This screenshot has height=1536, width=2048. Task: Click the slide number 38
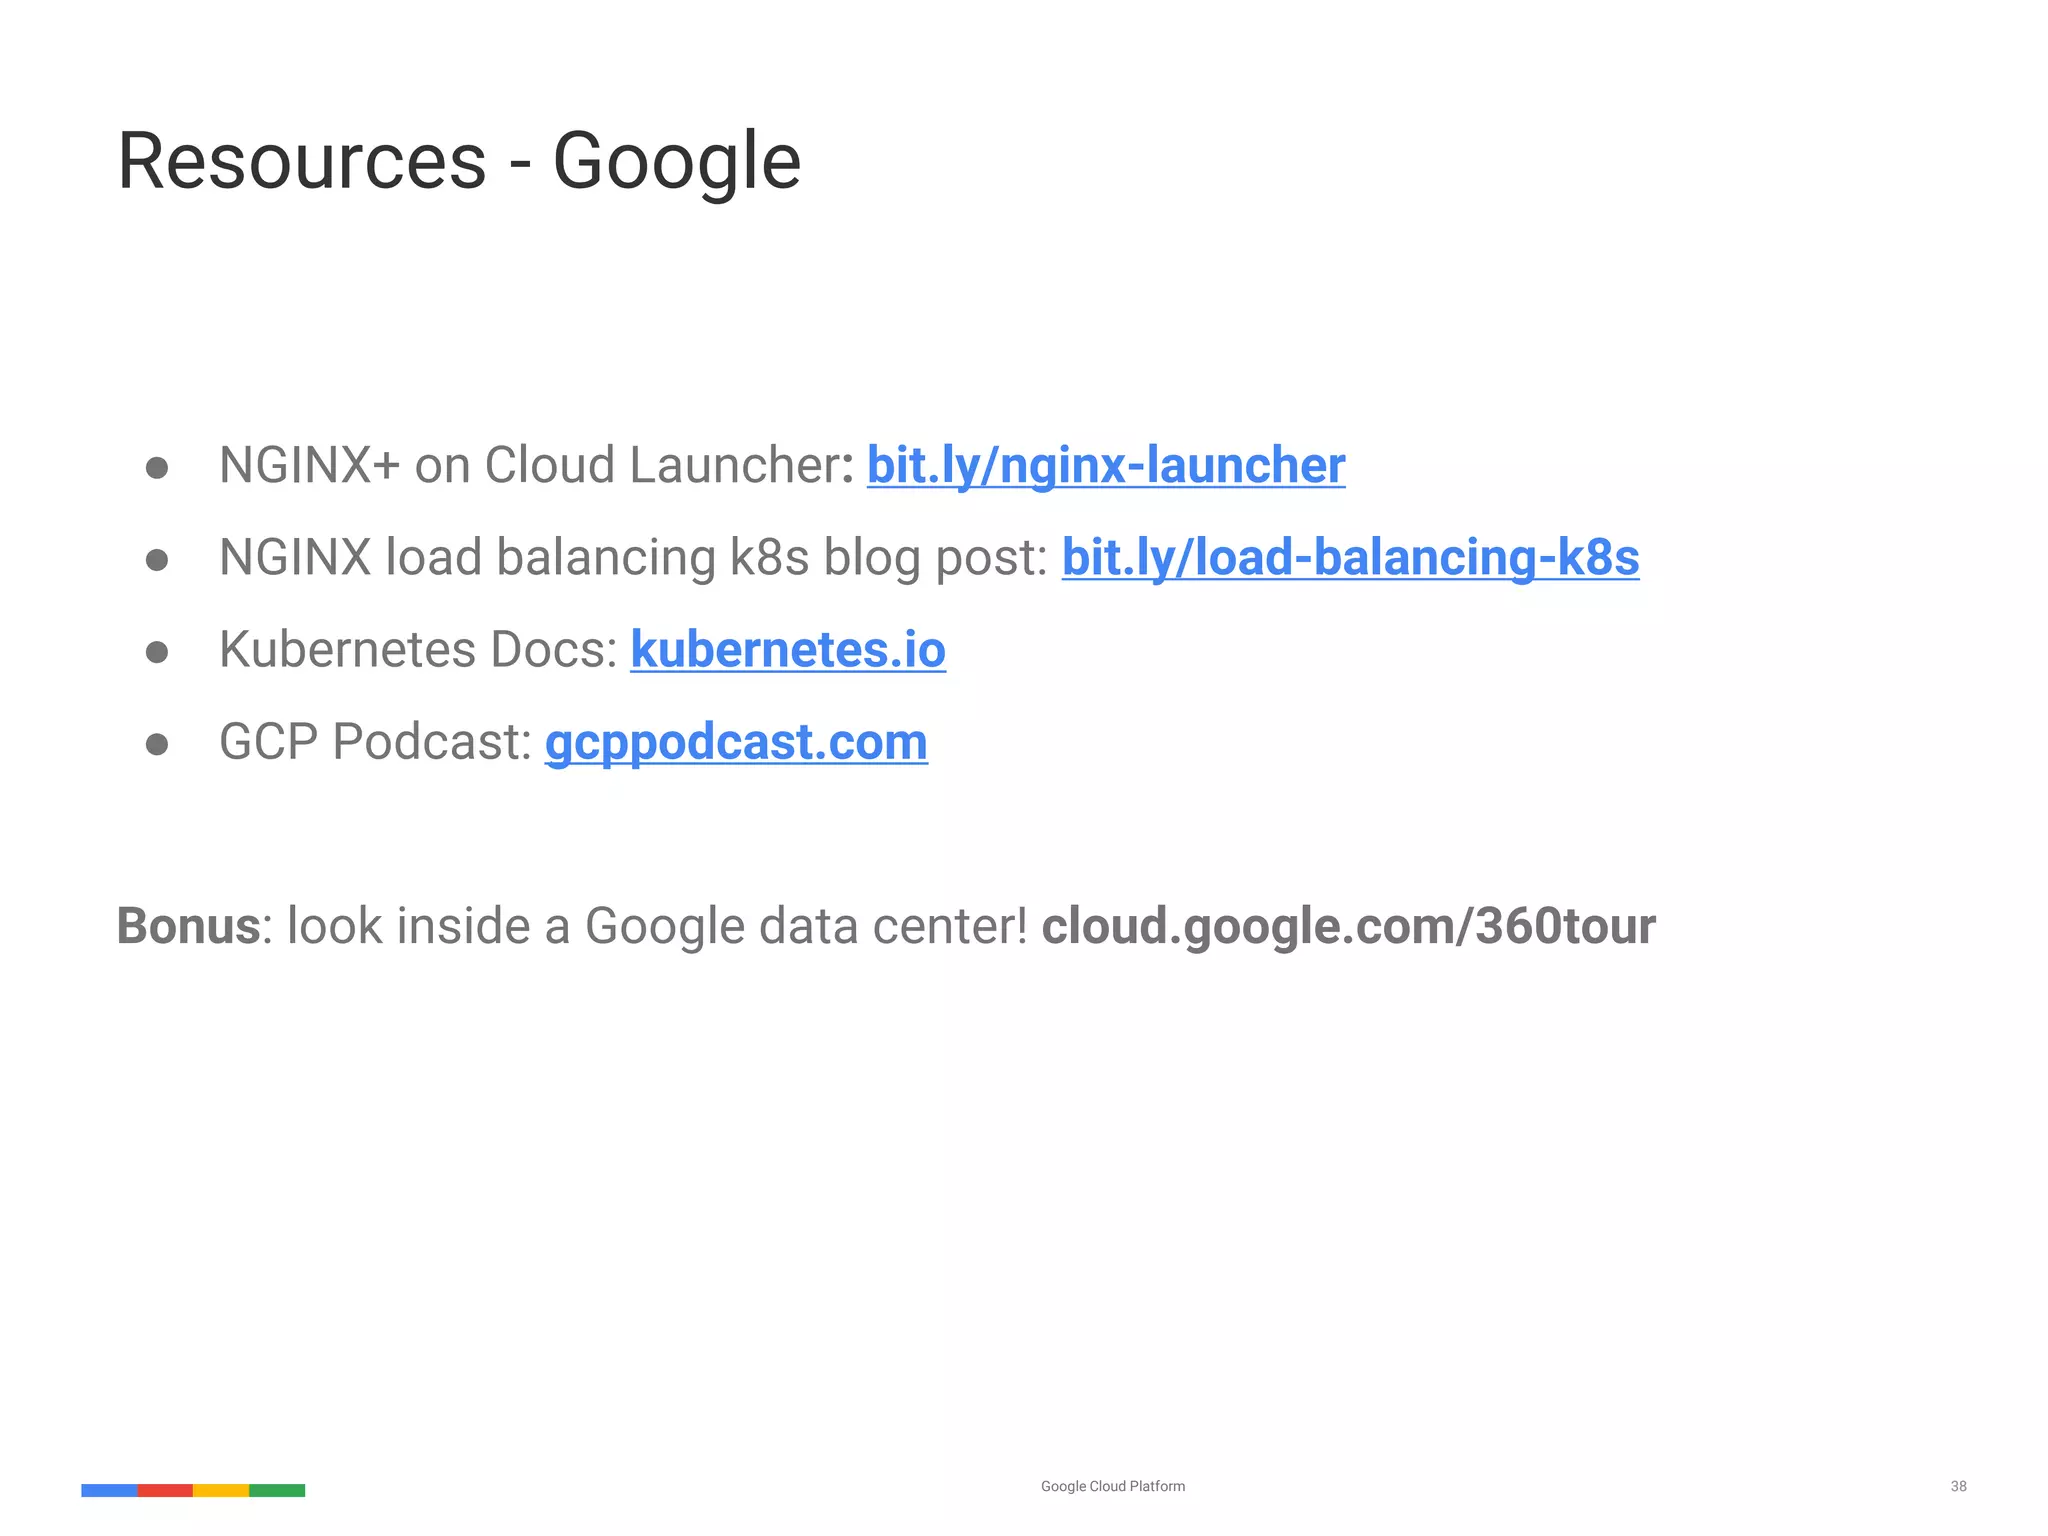point(1958,1486)
